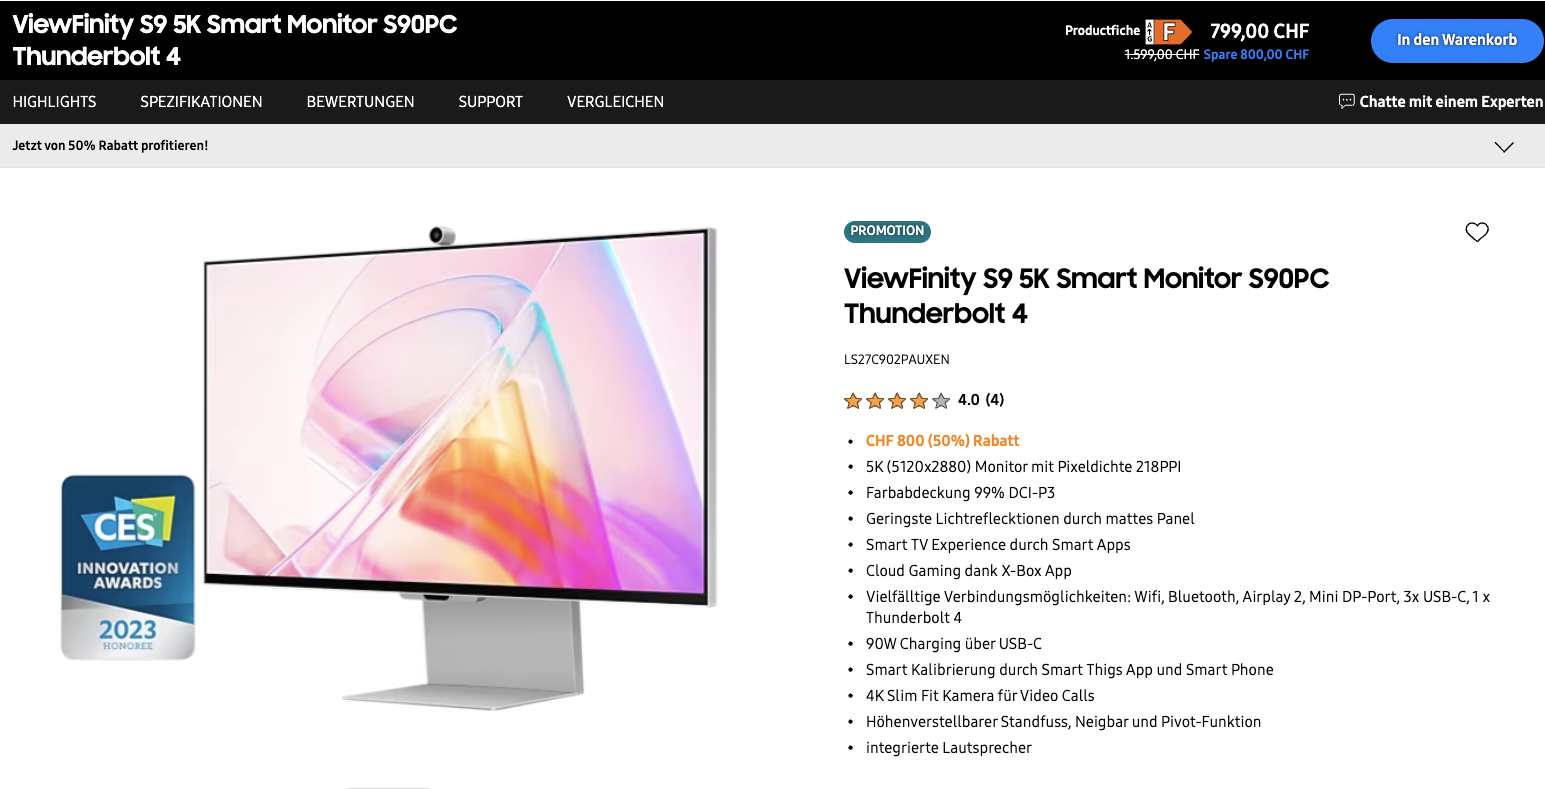The height and width of the screenshot is (789, 1545).
Task: Click the review count (4)
Action: click(995, 400)
